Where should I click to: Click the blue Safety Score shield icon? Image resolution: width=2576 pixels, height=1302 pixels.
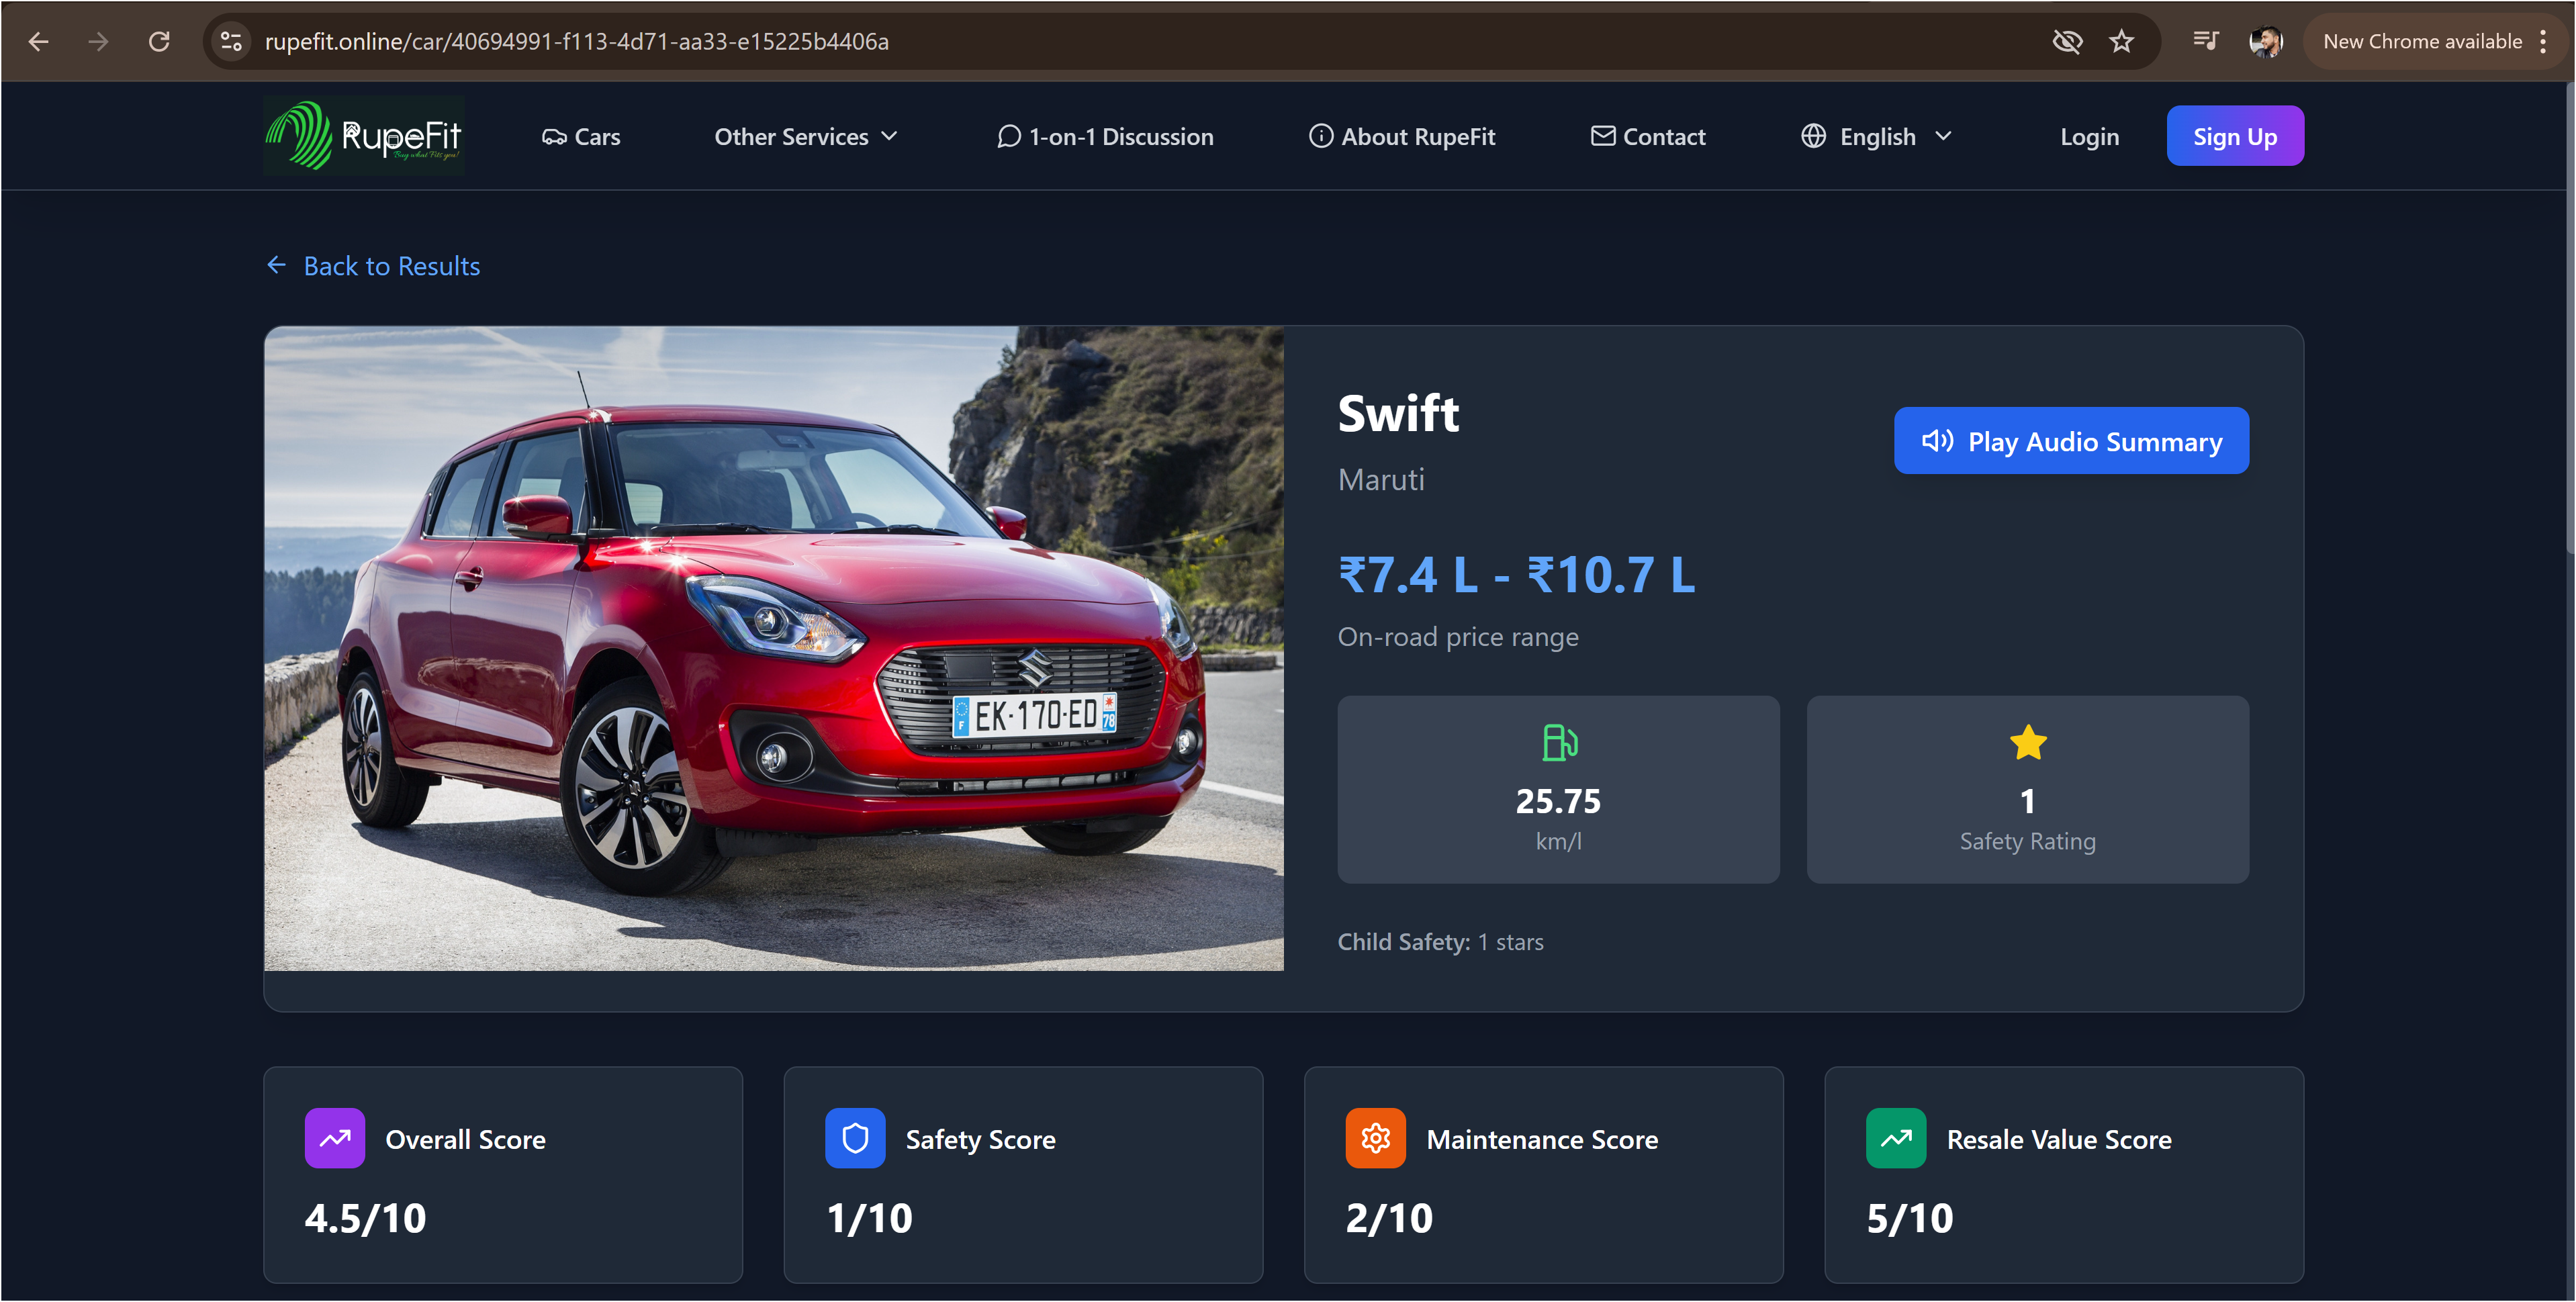pos(855,1138)
